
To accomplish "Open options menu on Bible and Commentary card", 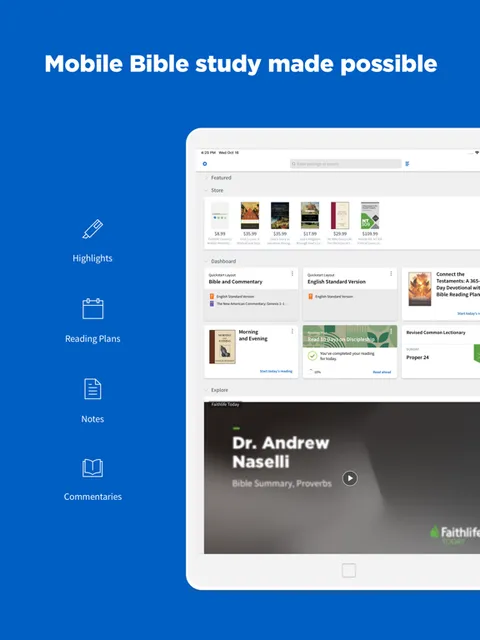I will click(x=292, y=273).
